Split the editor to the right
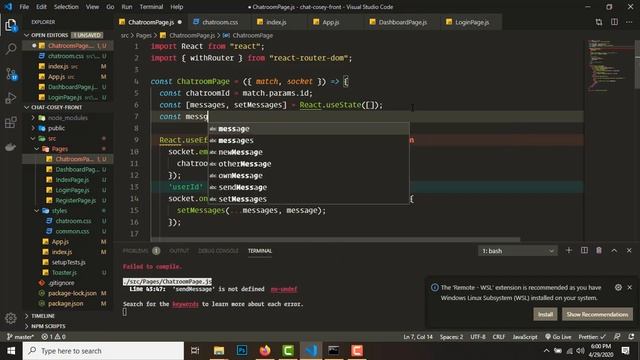Image resolution: width=640 pixels, height=360 pixels. tap(614, 22)
